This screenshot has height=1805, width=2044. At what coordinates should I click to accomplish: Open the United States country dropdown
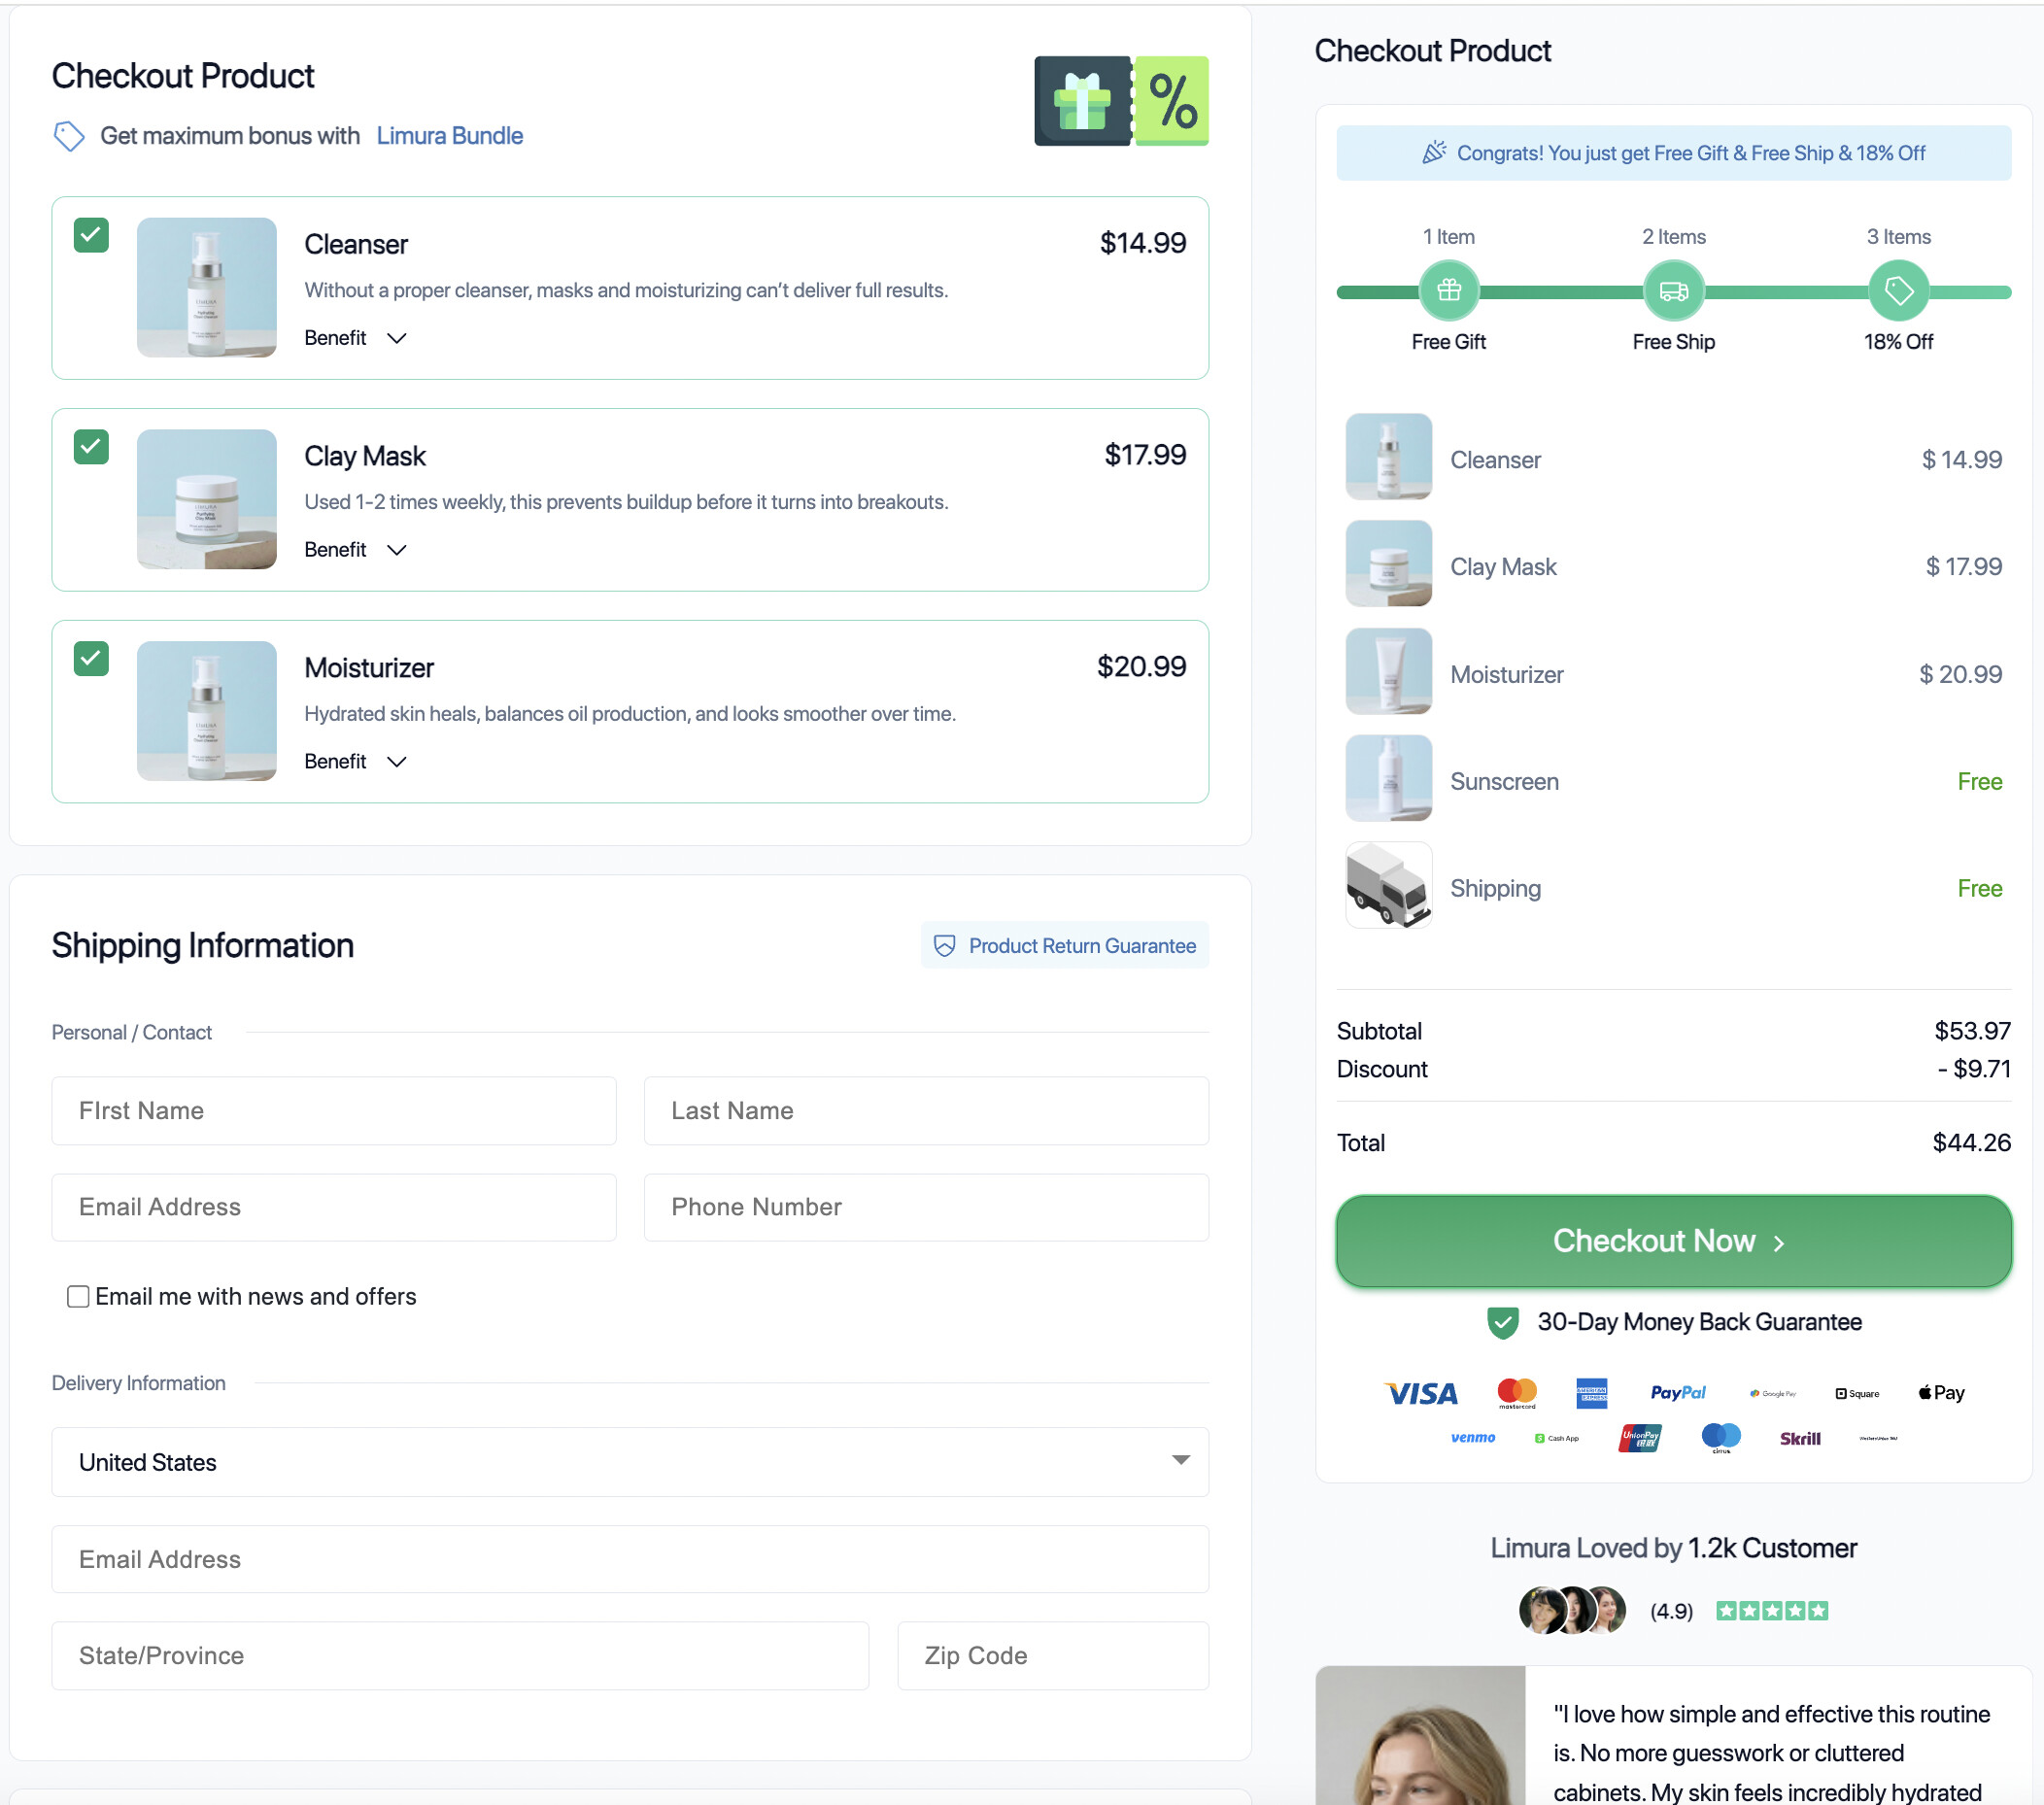pos(629,1461)
